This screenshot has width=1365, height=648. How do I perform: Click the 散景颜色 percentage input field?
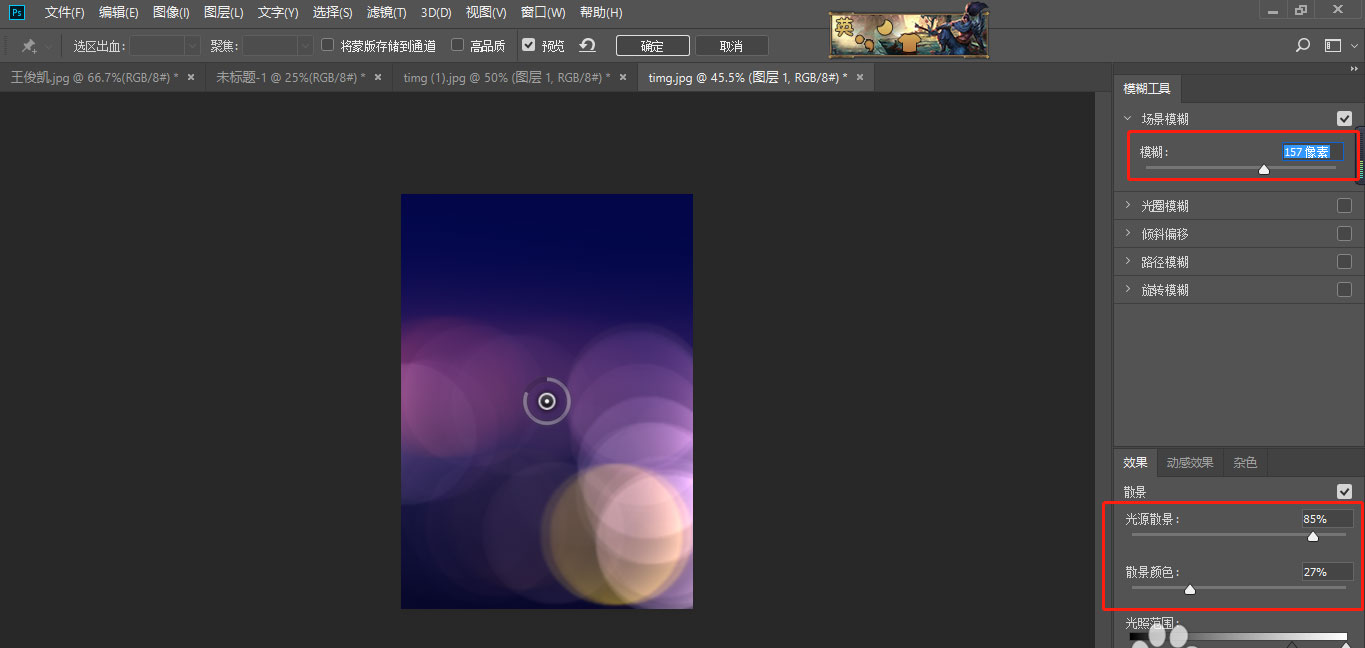pyautogui.click(x=1326, y=572)
